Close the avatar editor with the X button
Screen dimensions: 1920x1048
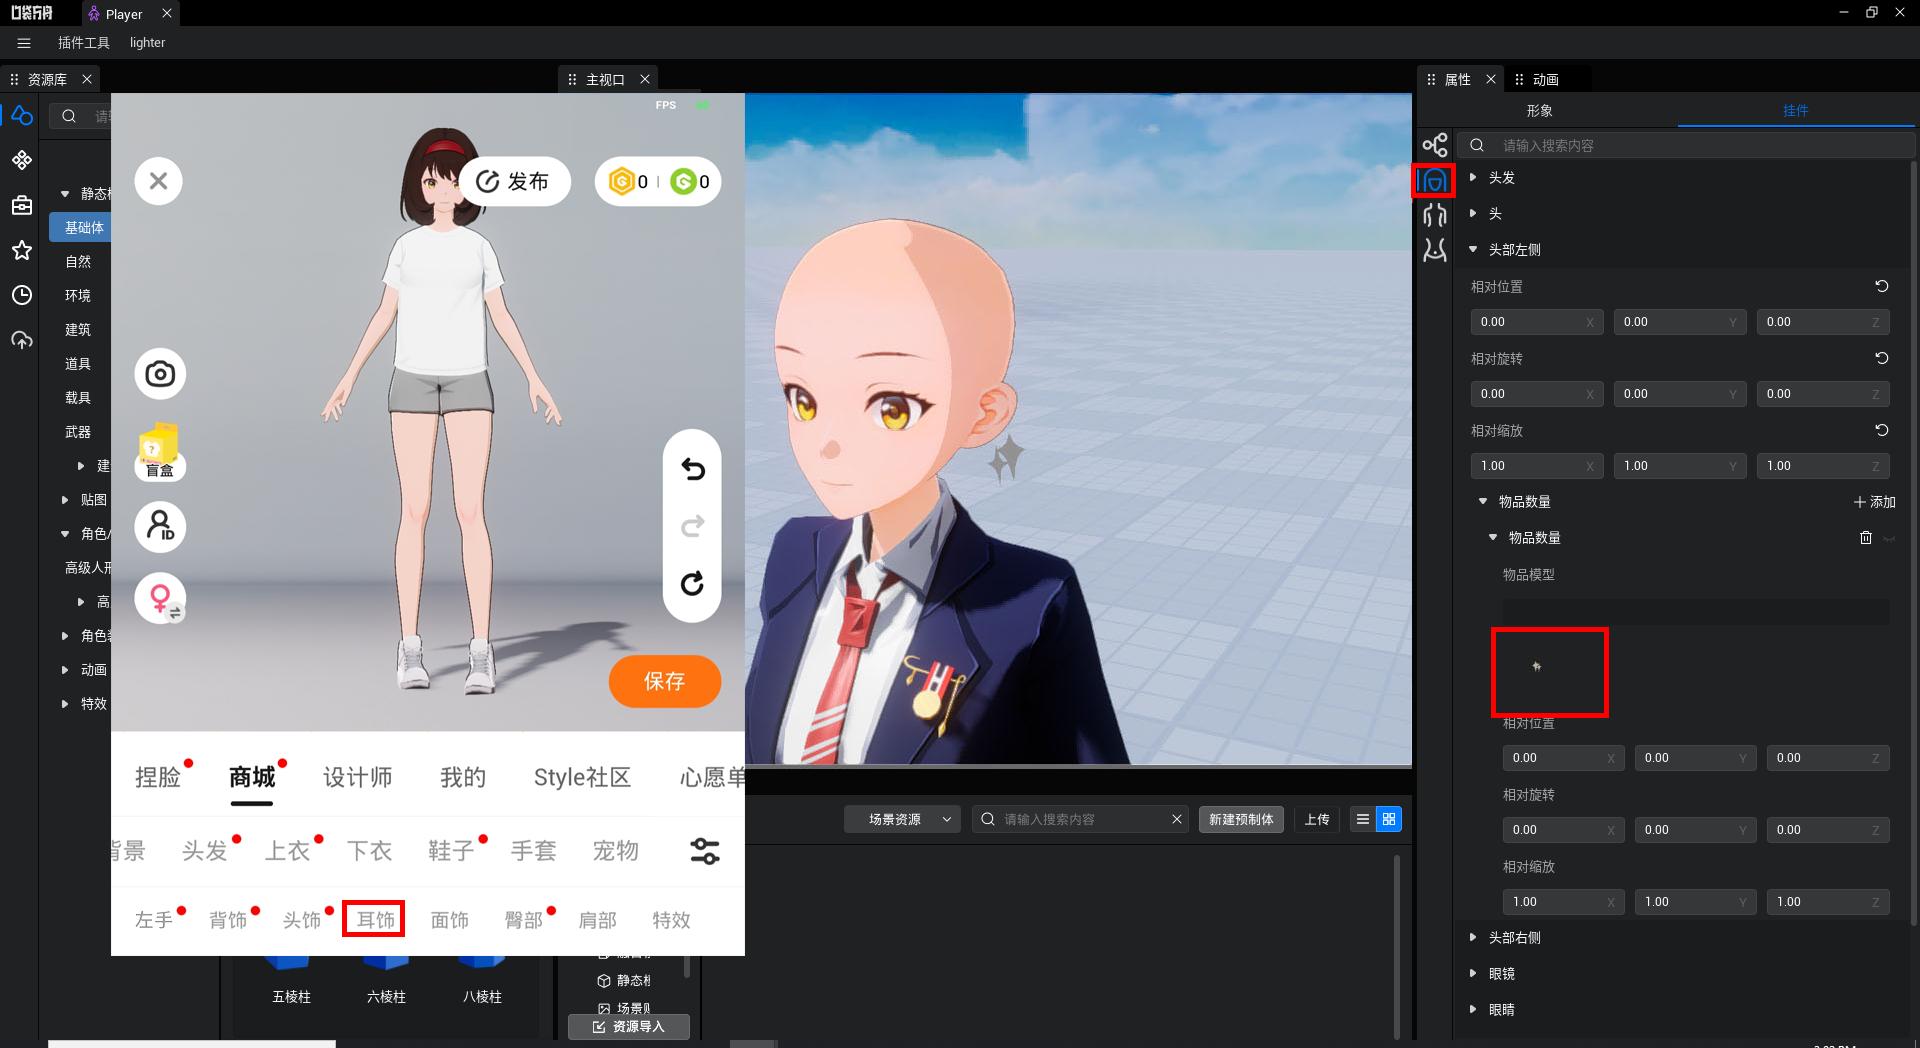(x=158, y=181)
